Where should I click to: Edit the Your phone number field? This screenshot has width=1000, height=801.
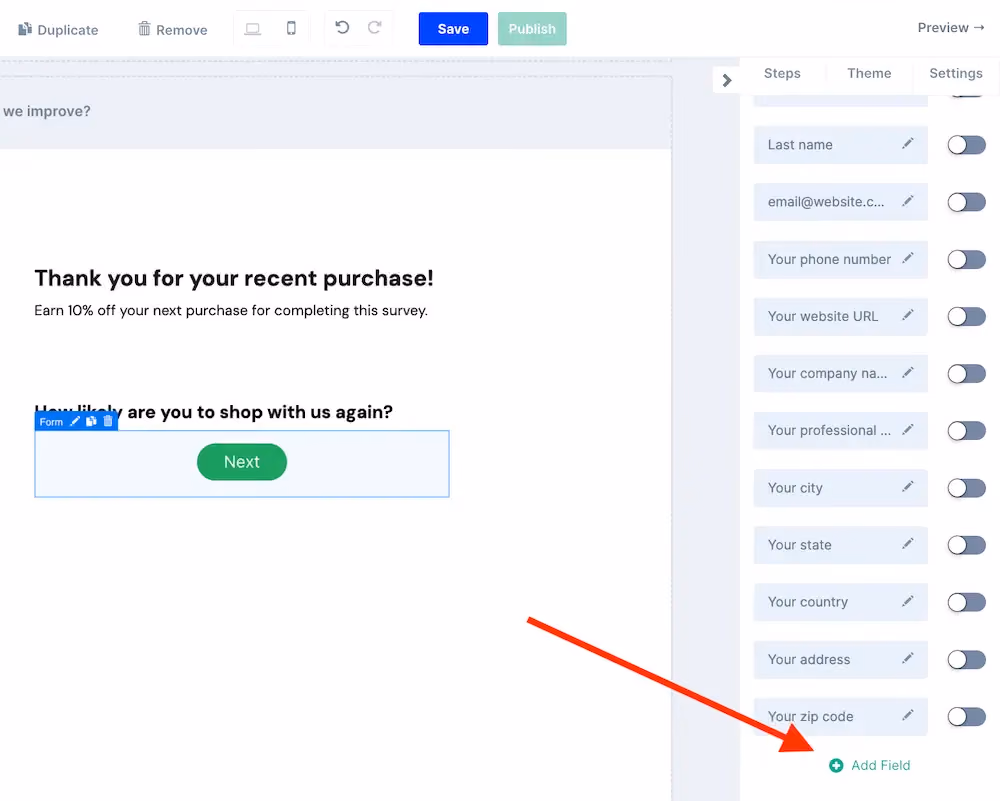click(908, 258)
